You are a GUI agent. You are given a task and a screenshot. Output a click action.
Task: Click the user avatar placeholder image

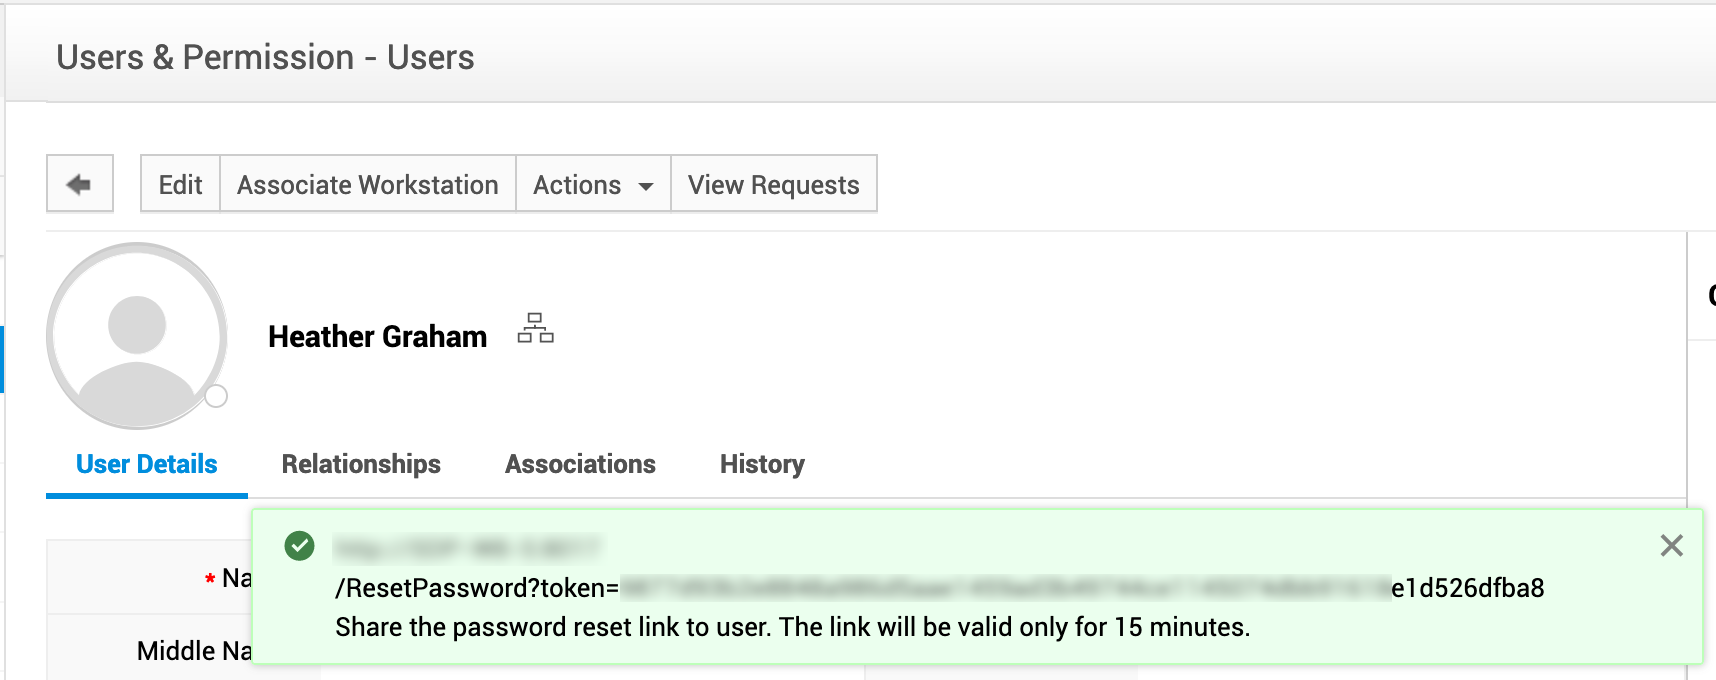tap(137, 336)
